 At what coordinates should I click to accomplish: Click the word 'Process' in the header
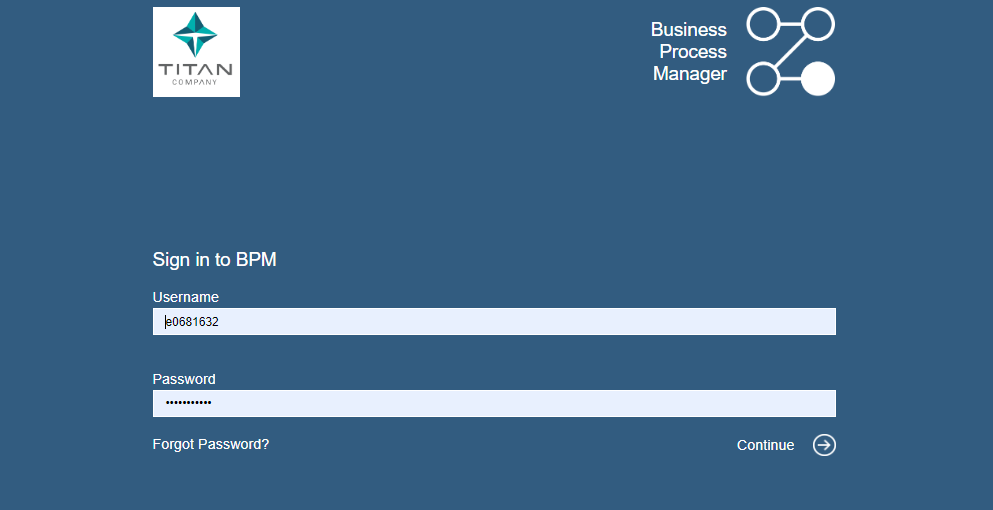pyautogui.click(x=693, y=52)
